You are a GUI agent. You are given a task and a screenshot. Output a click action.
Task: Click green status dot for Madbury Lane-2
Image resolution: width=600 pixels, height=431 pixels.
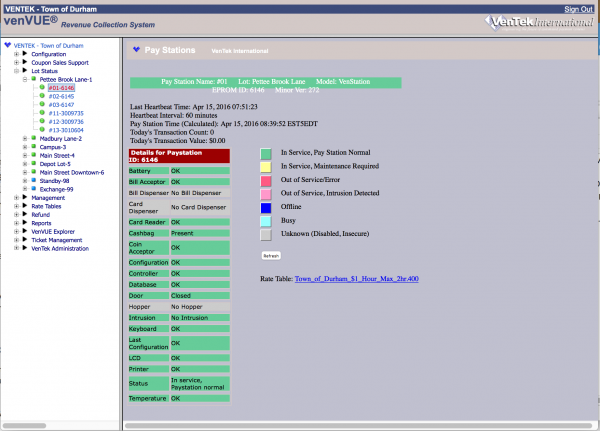tap(34, 138)
